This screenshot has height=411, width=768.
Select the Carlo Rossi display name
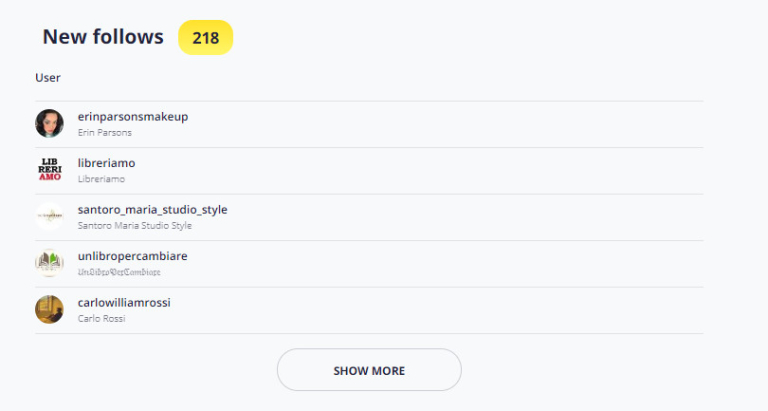(x=103, y=318)
